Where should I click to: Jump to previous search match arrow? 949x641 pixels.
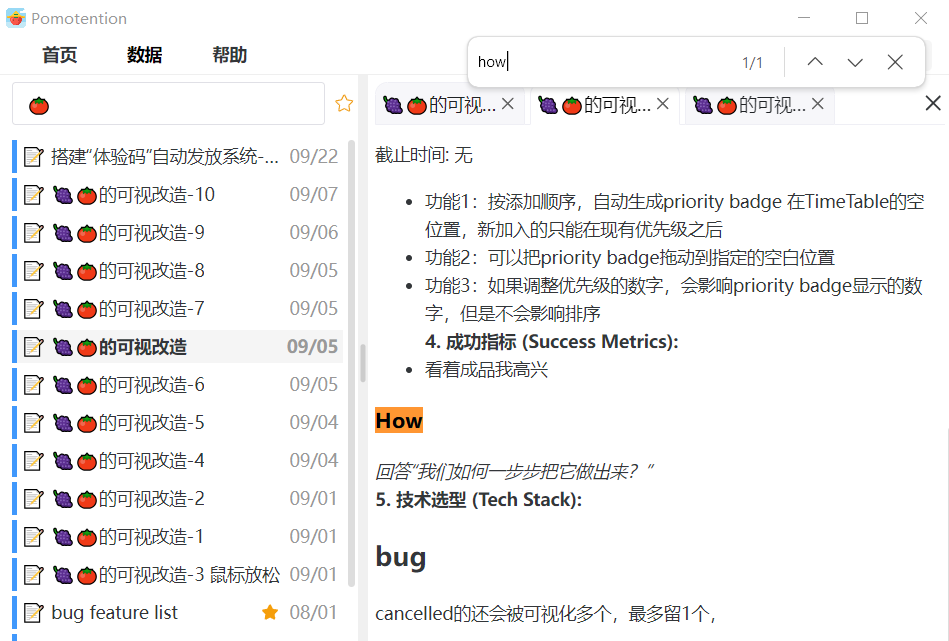pyautogui.click(x=815, y=62)
